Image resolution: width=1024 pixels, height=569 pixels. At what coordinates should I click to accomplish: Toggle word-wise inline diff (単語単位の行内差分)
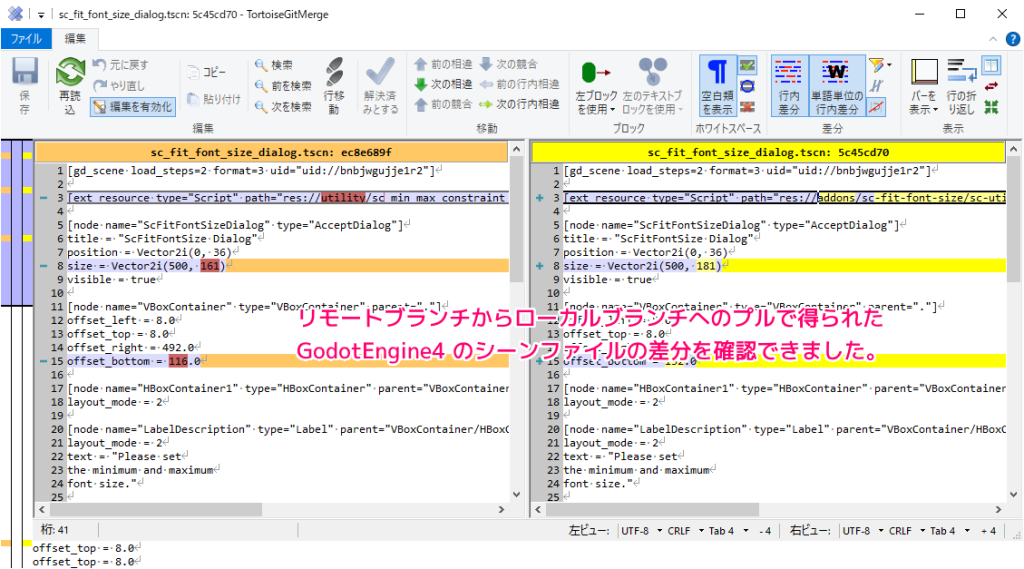tap(837, 86)
